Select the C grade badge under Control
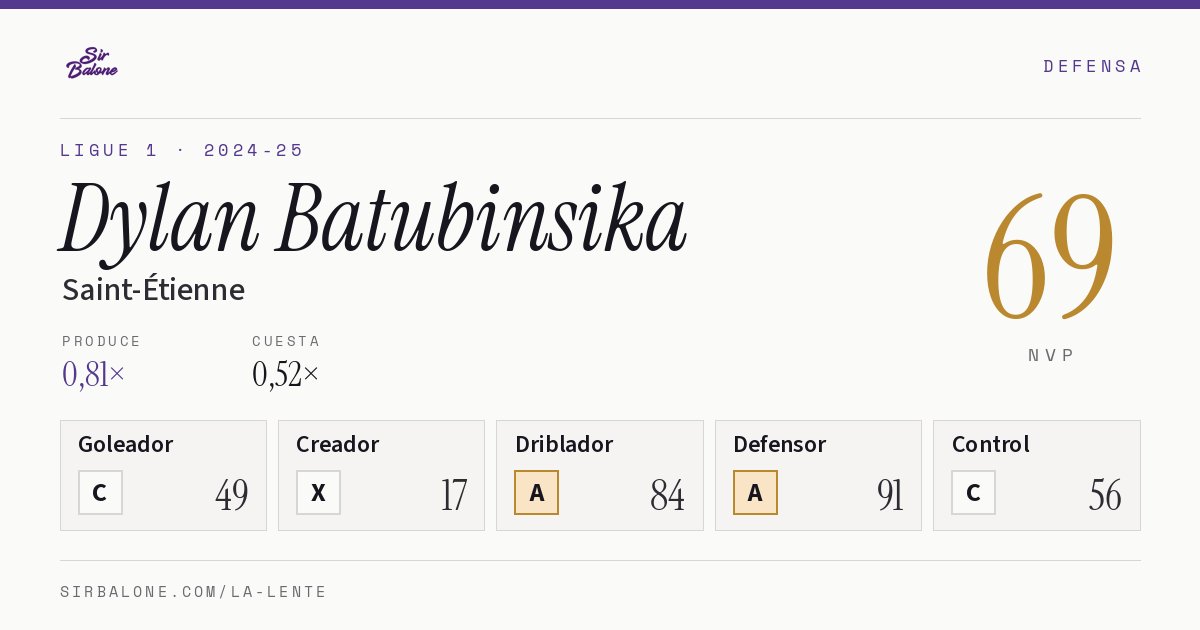This screenshot has height=630, width=1200. tap(973, 492)
